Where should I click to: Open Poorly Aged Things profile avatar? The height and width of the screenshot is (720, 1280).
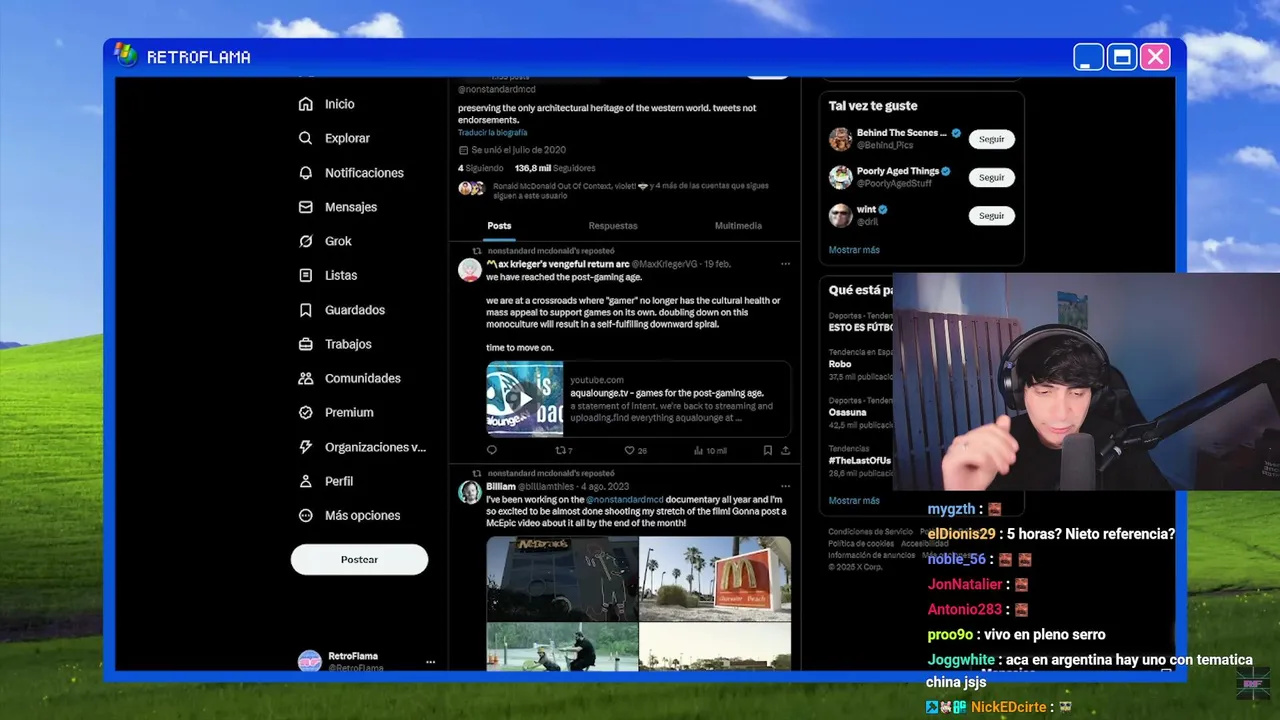click(x=840, y=177)
